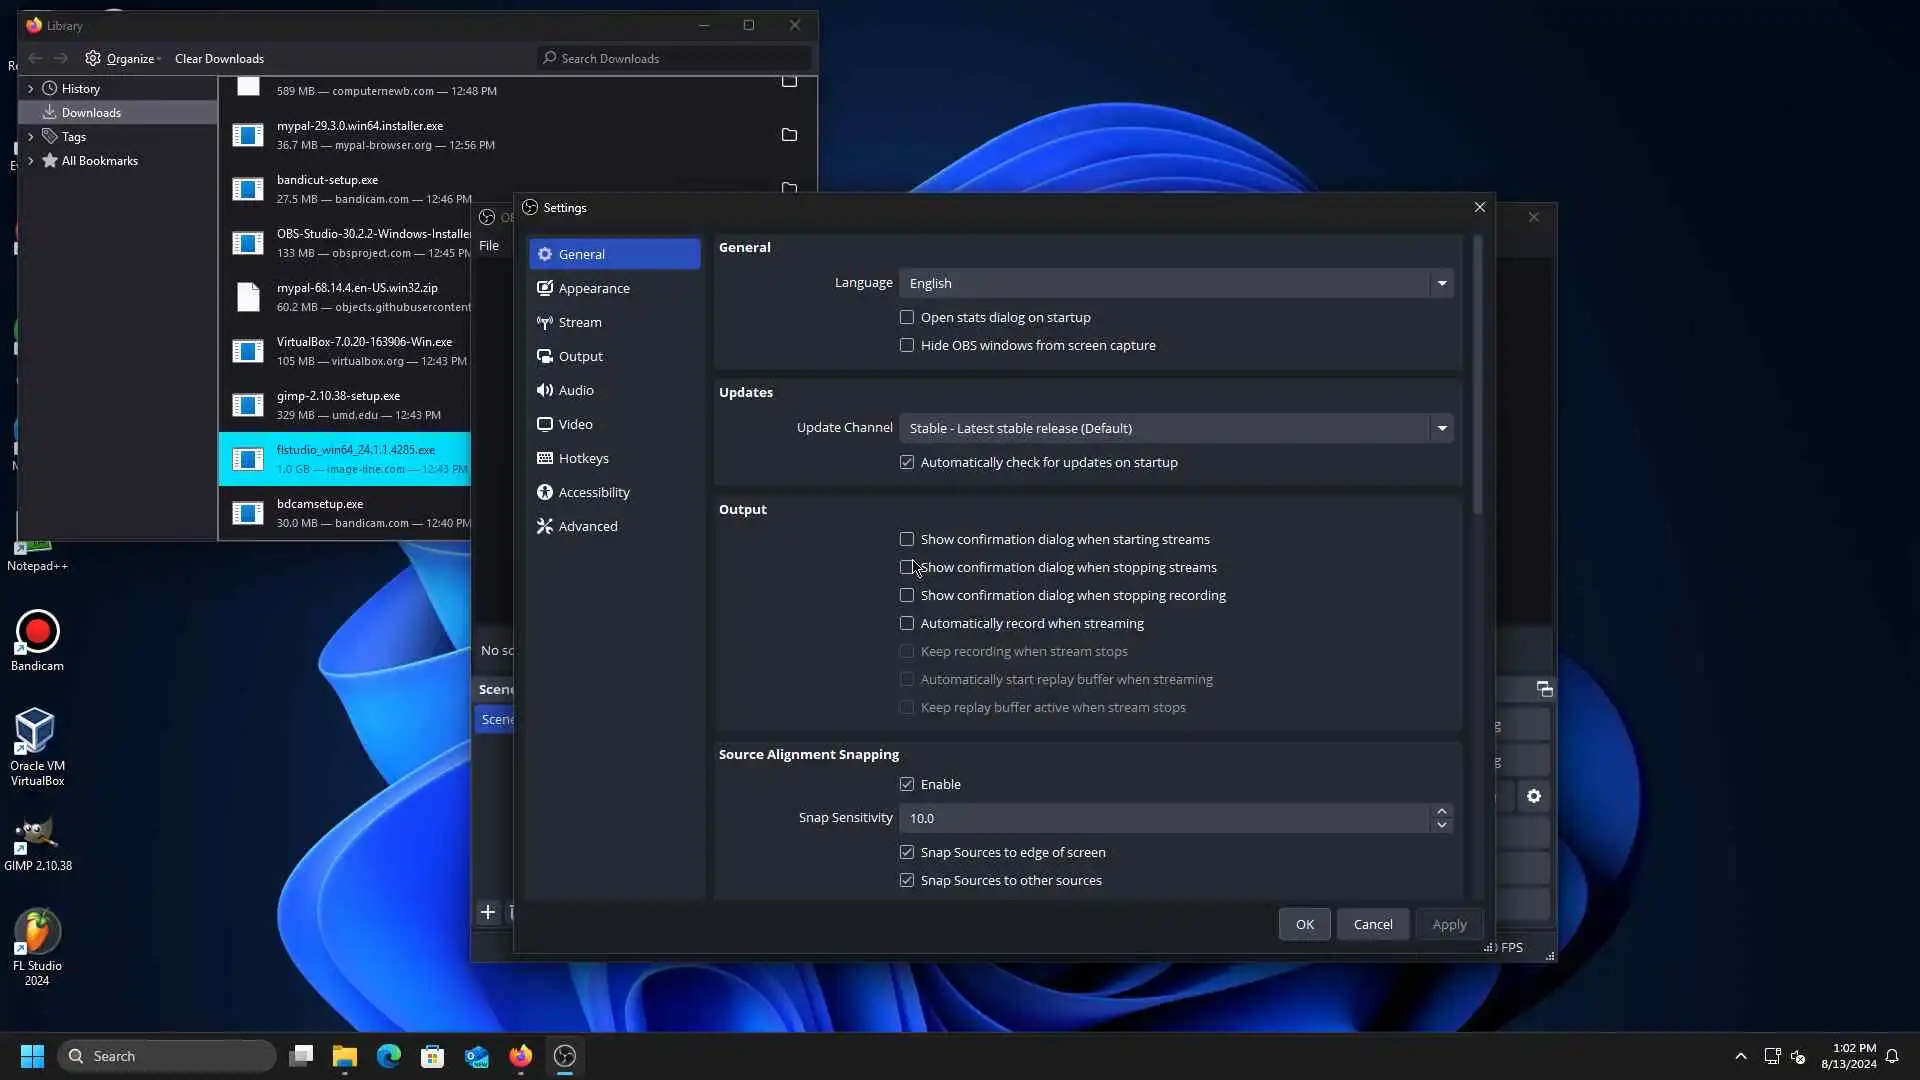Select the Advanced settings category
This screenshot has width=1920, height=1080.
[x=588, y=526]
